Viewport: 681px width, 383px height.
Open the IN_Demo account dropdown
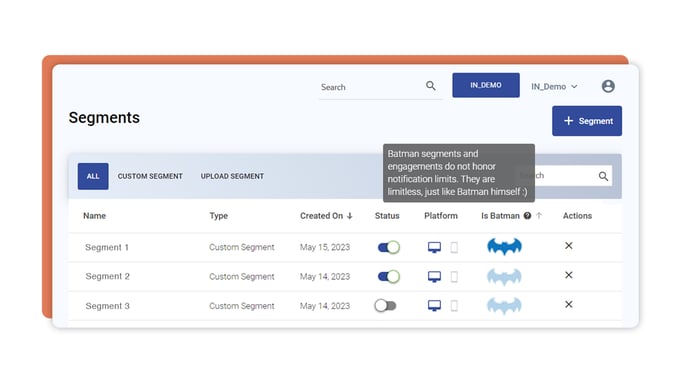coord(554,86)
